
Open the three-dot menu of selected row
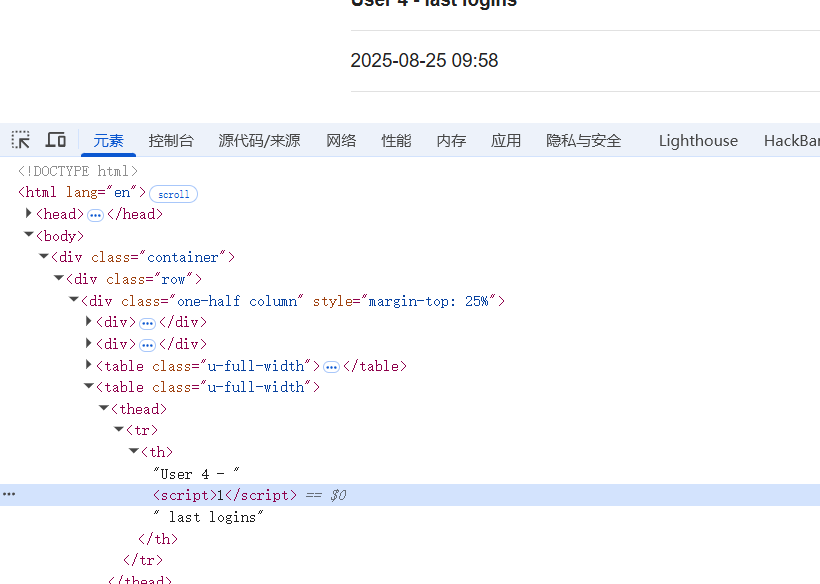[x=9, y=494]
